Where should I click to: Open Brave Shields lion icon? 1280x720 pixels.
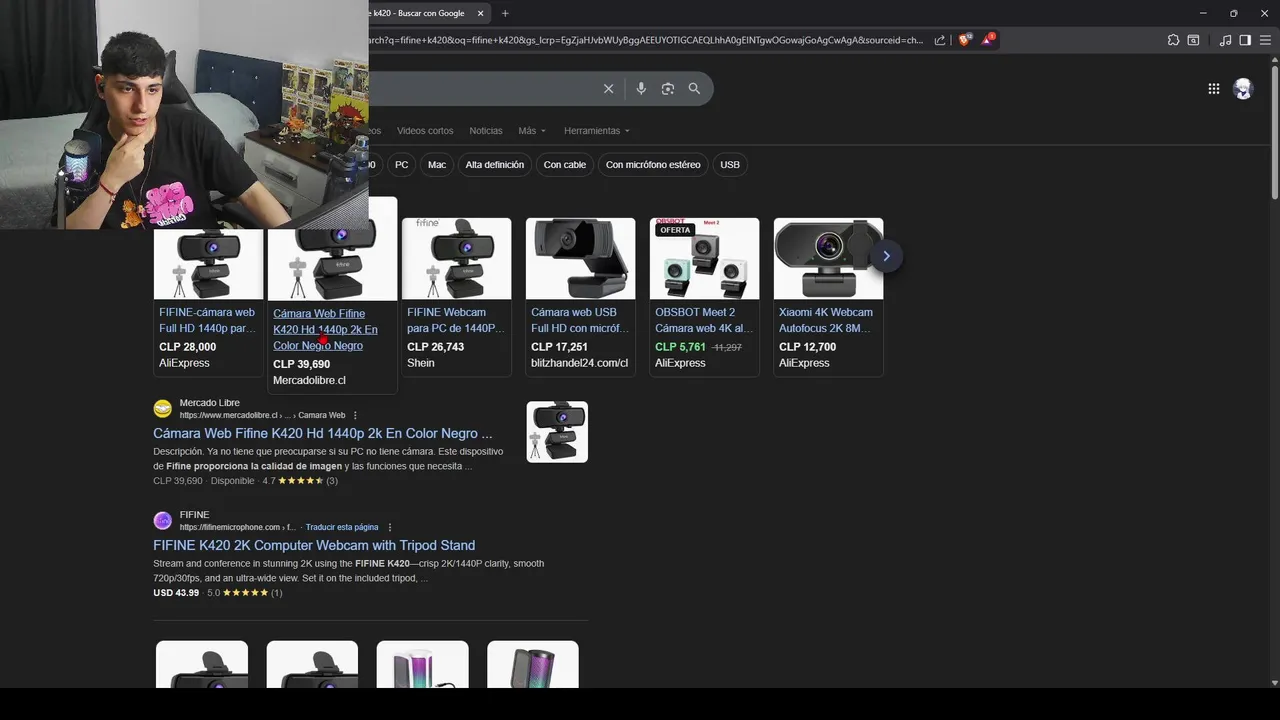pyautogui.click(x=965, y=40)
